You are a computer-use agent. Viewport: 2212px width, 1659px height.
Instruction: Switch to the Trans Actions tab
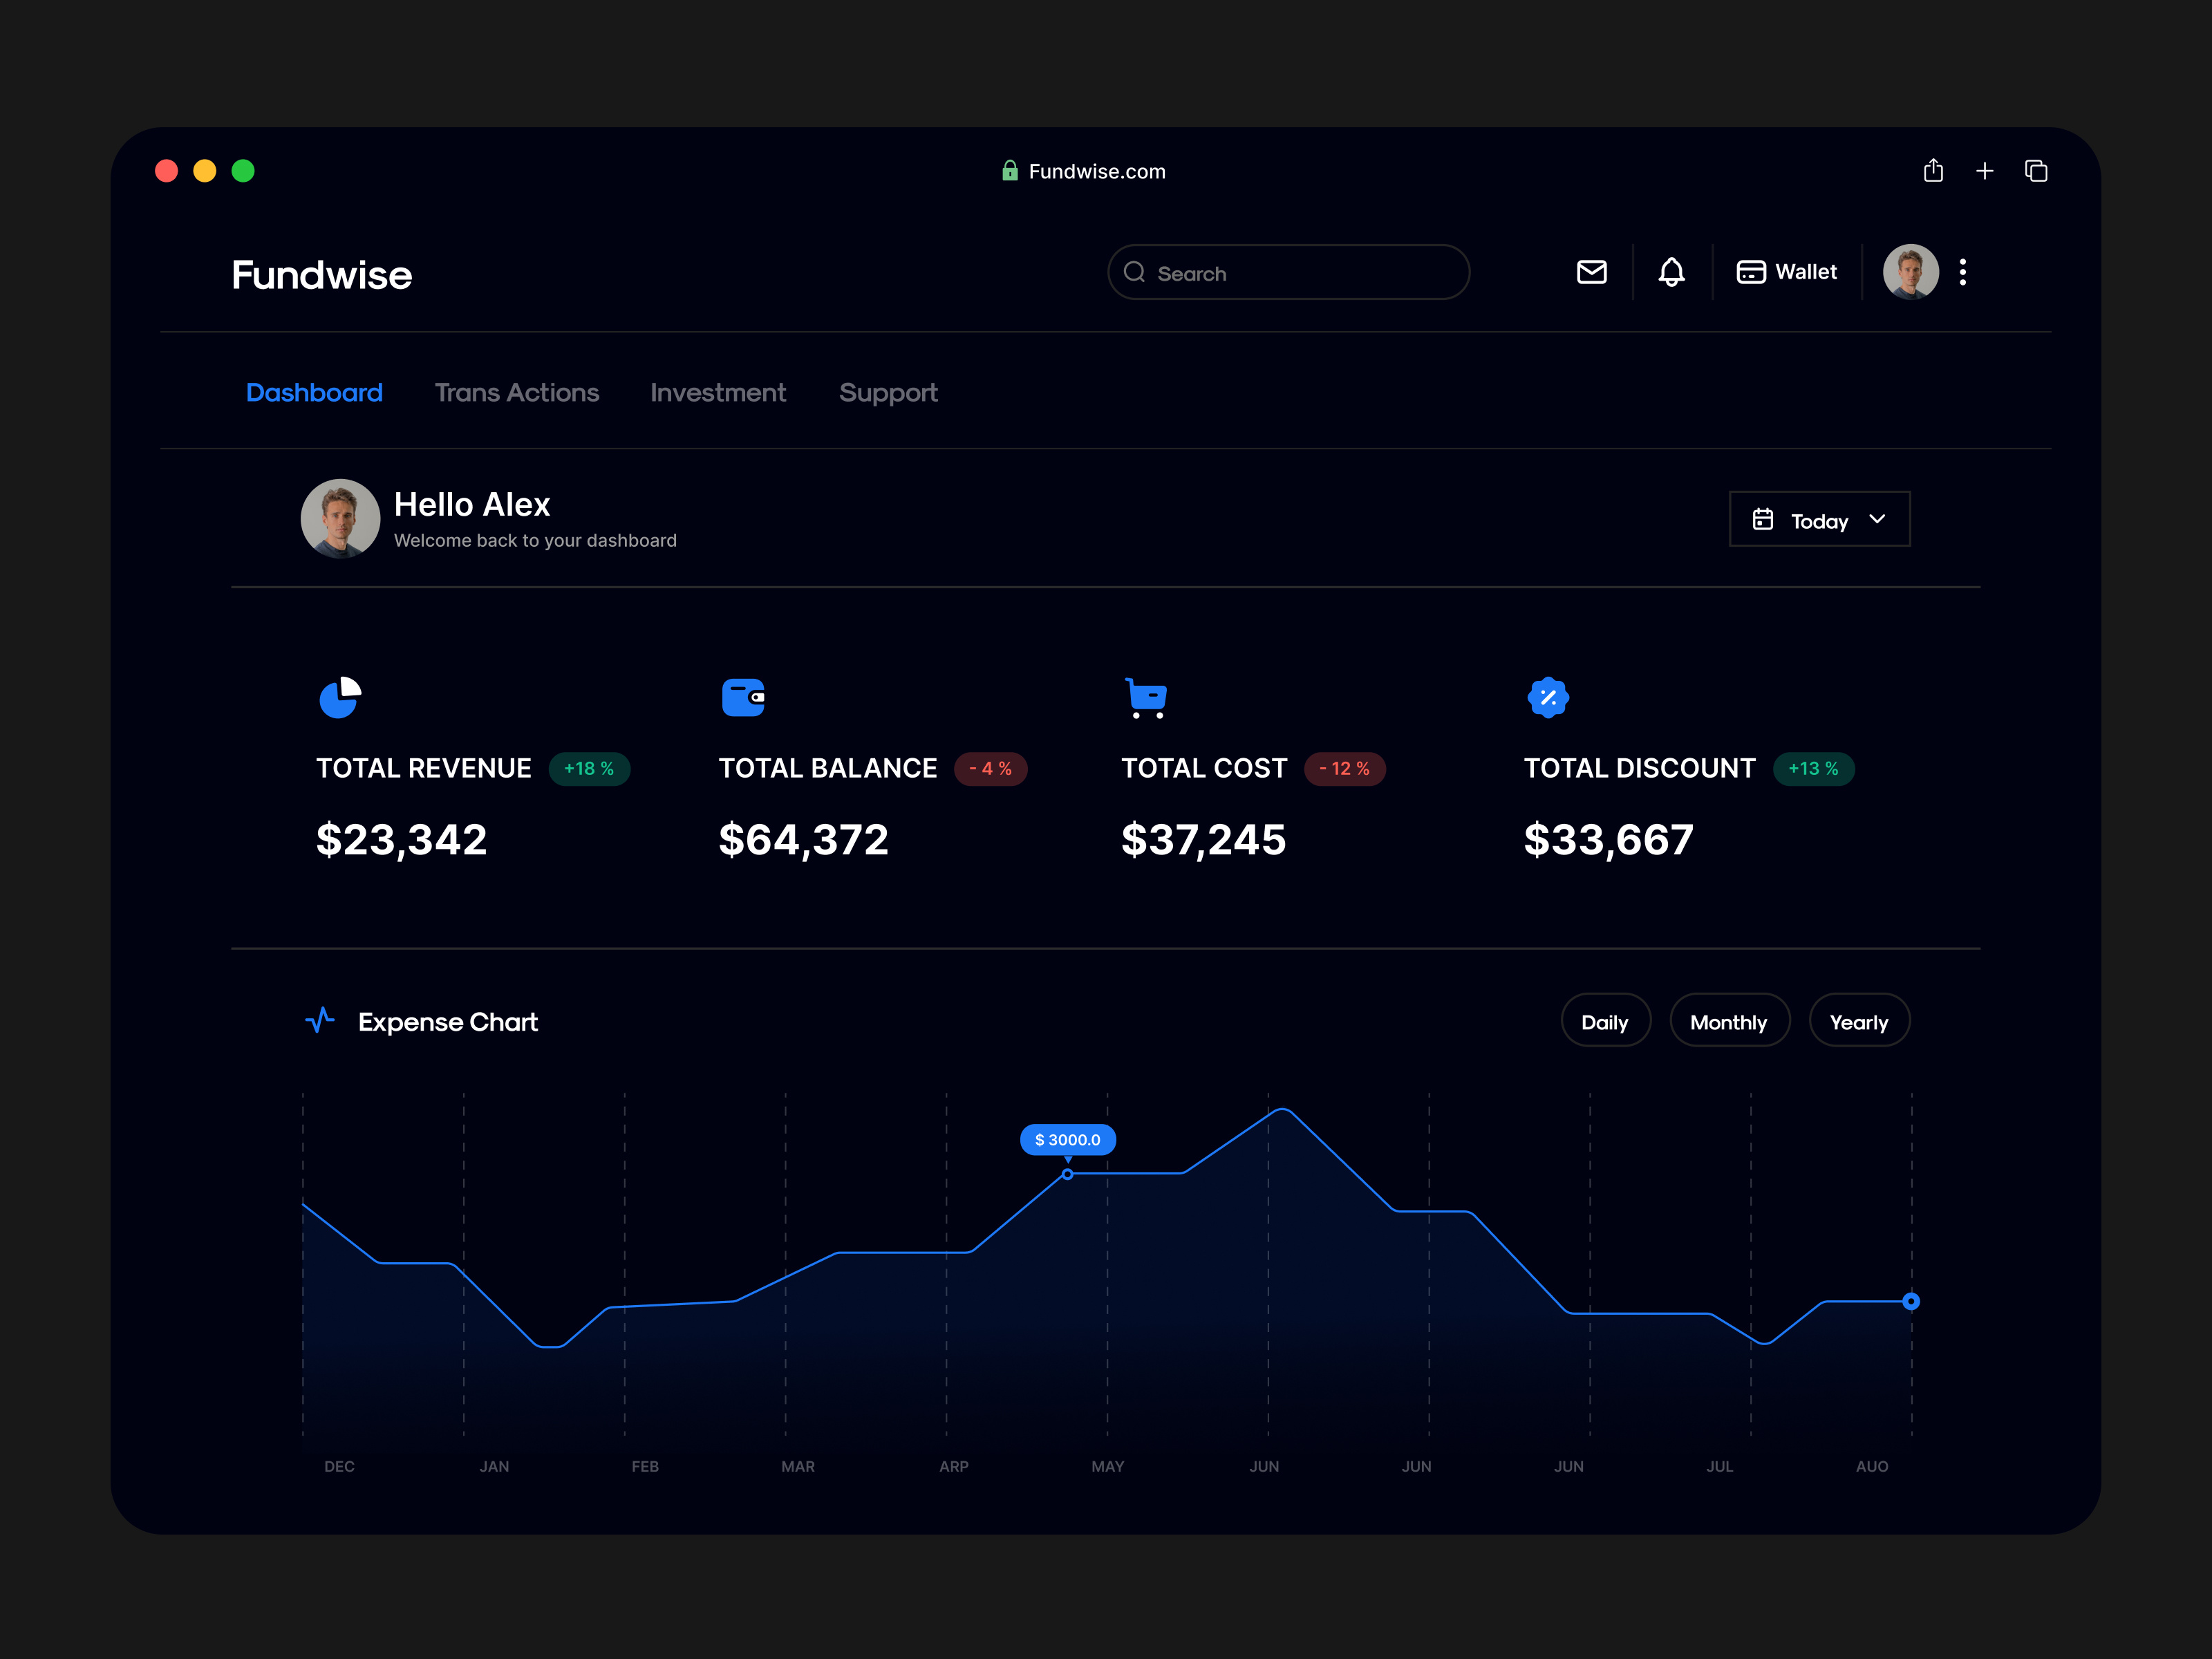point(517,392)
